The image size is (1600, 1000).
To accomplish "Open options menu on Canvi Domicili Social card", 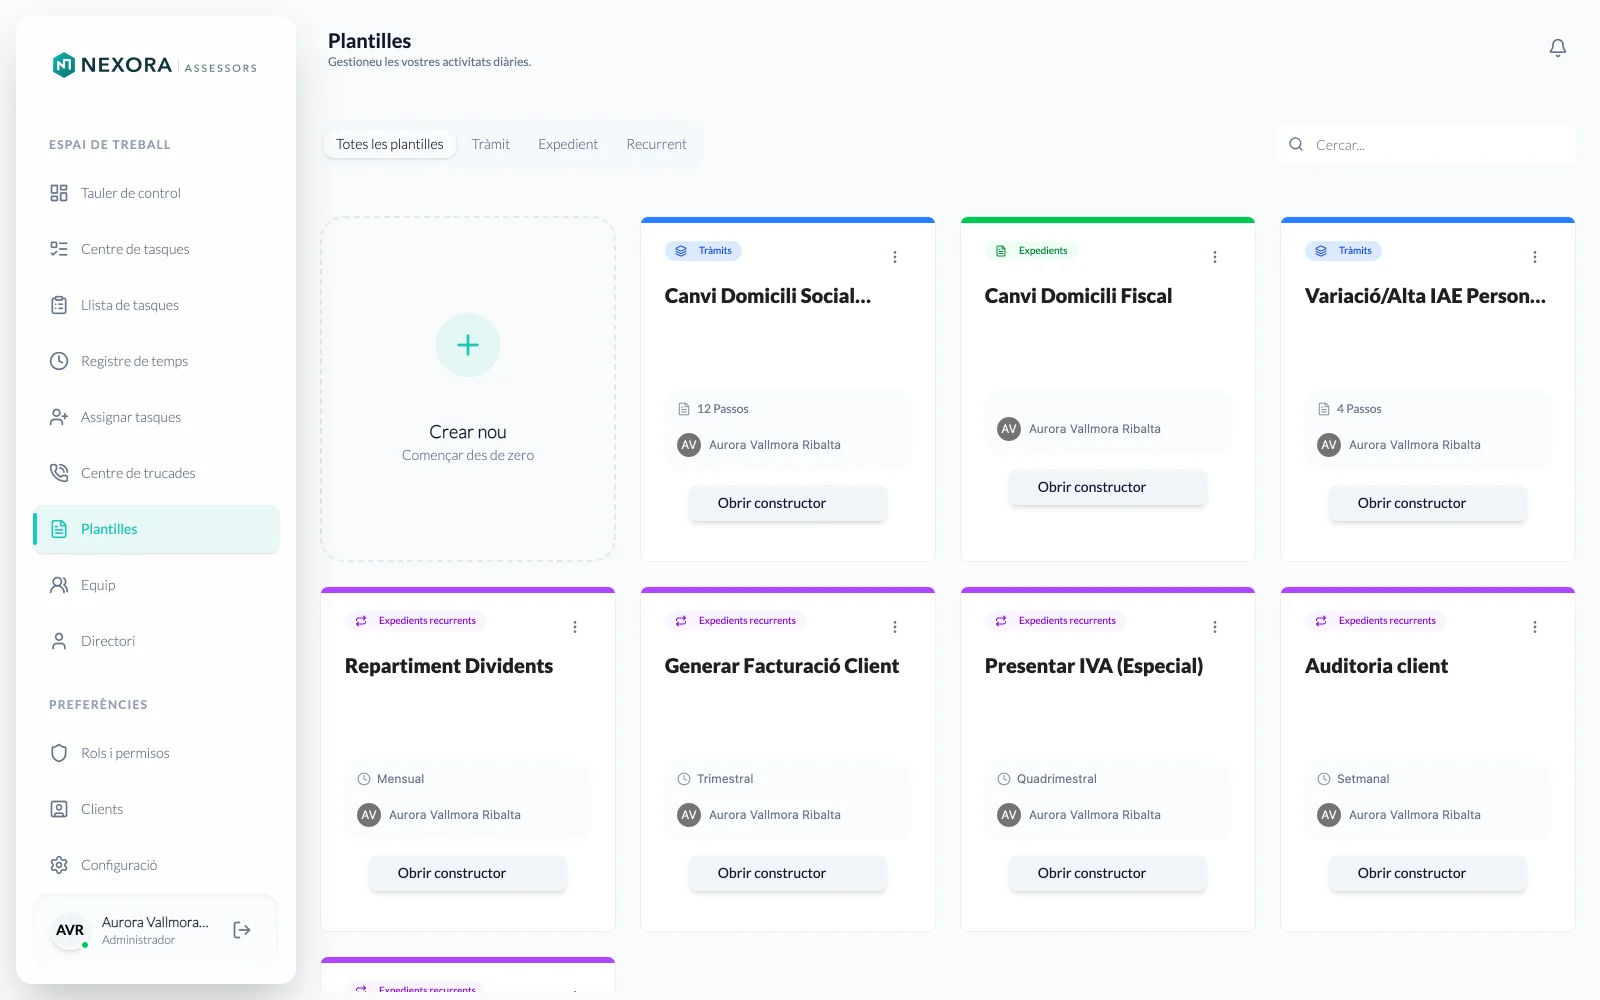I will click(x=895, y=257).
